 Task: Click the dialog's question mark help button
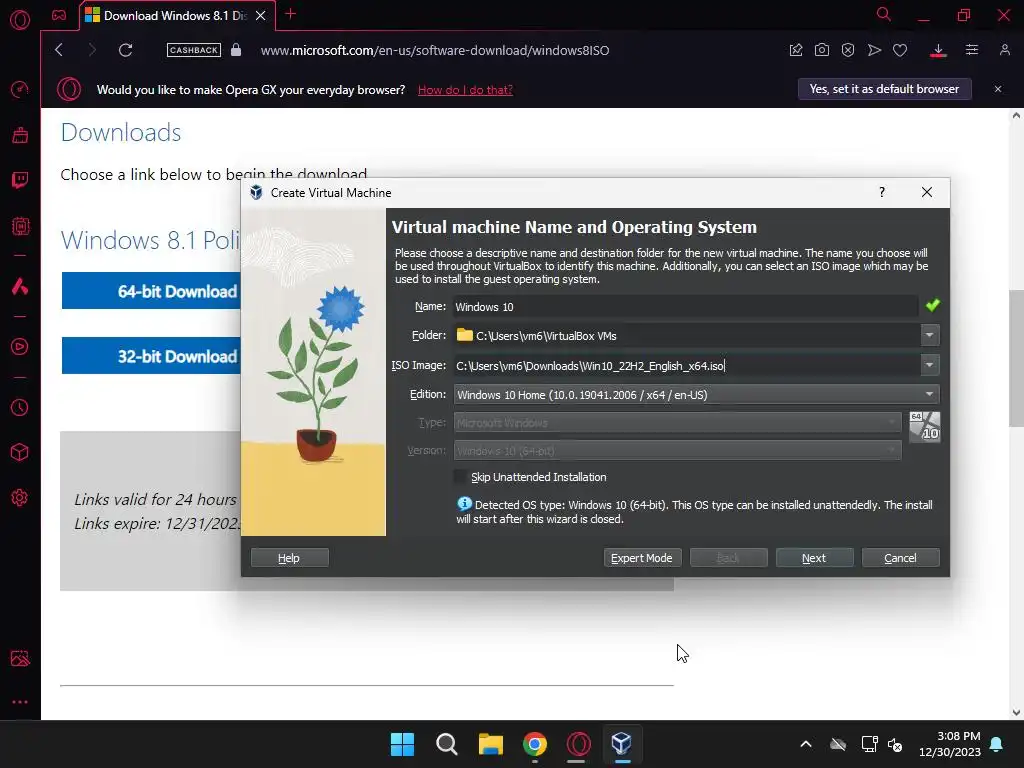tap(882, 192)
